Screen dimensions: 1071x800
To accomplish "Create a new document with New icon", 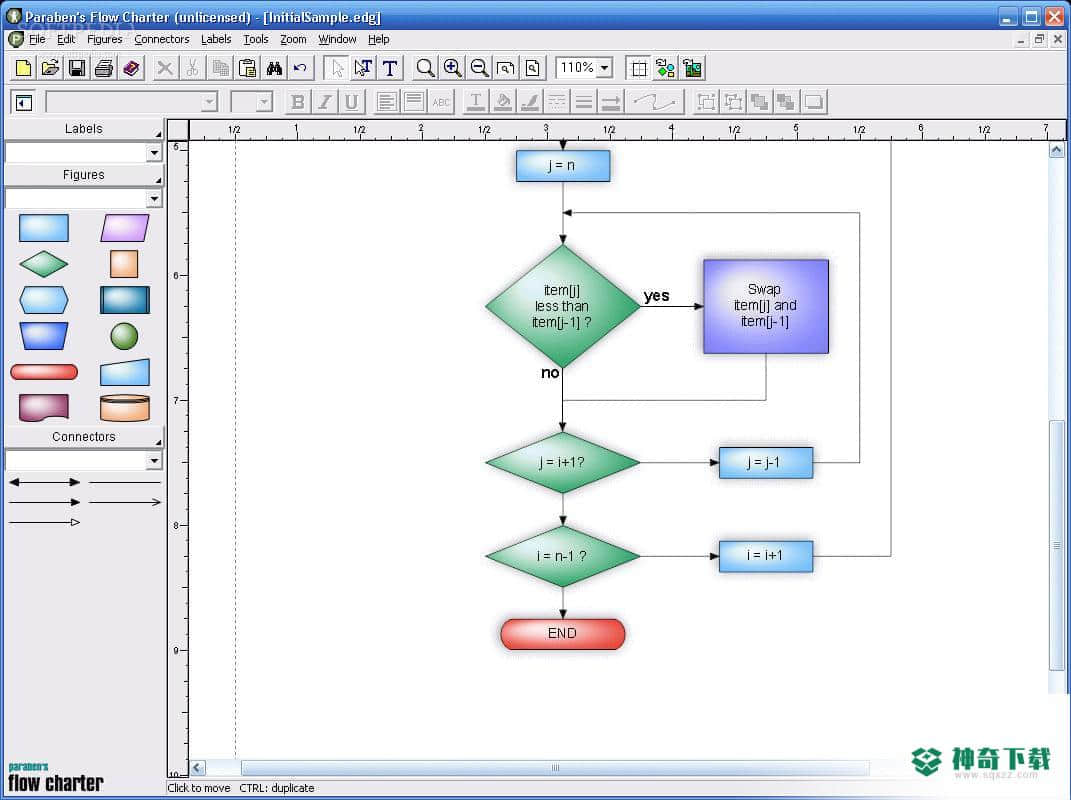I will coord(23,68).
